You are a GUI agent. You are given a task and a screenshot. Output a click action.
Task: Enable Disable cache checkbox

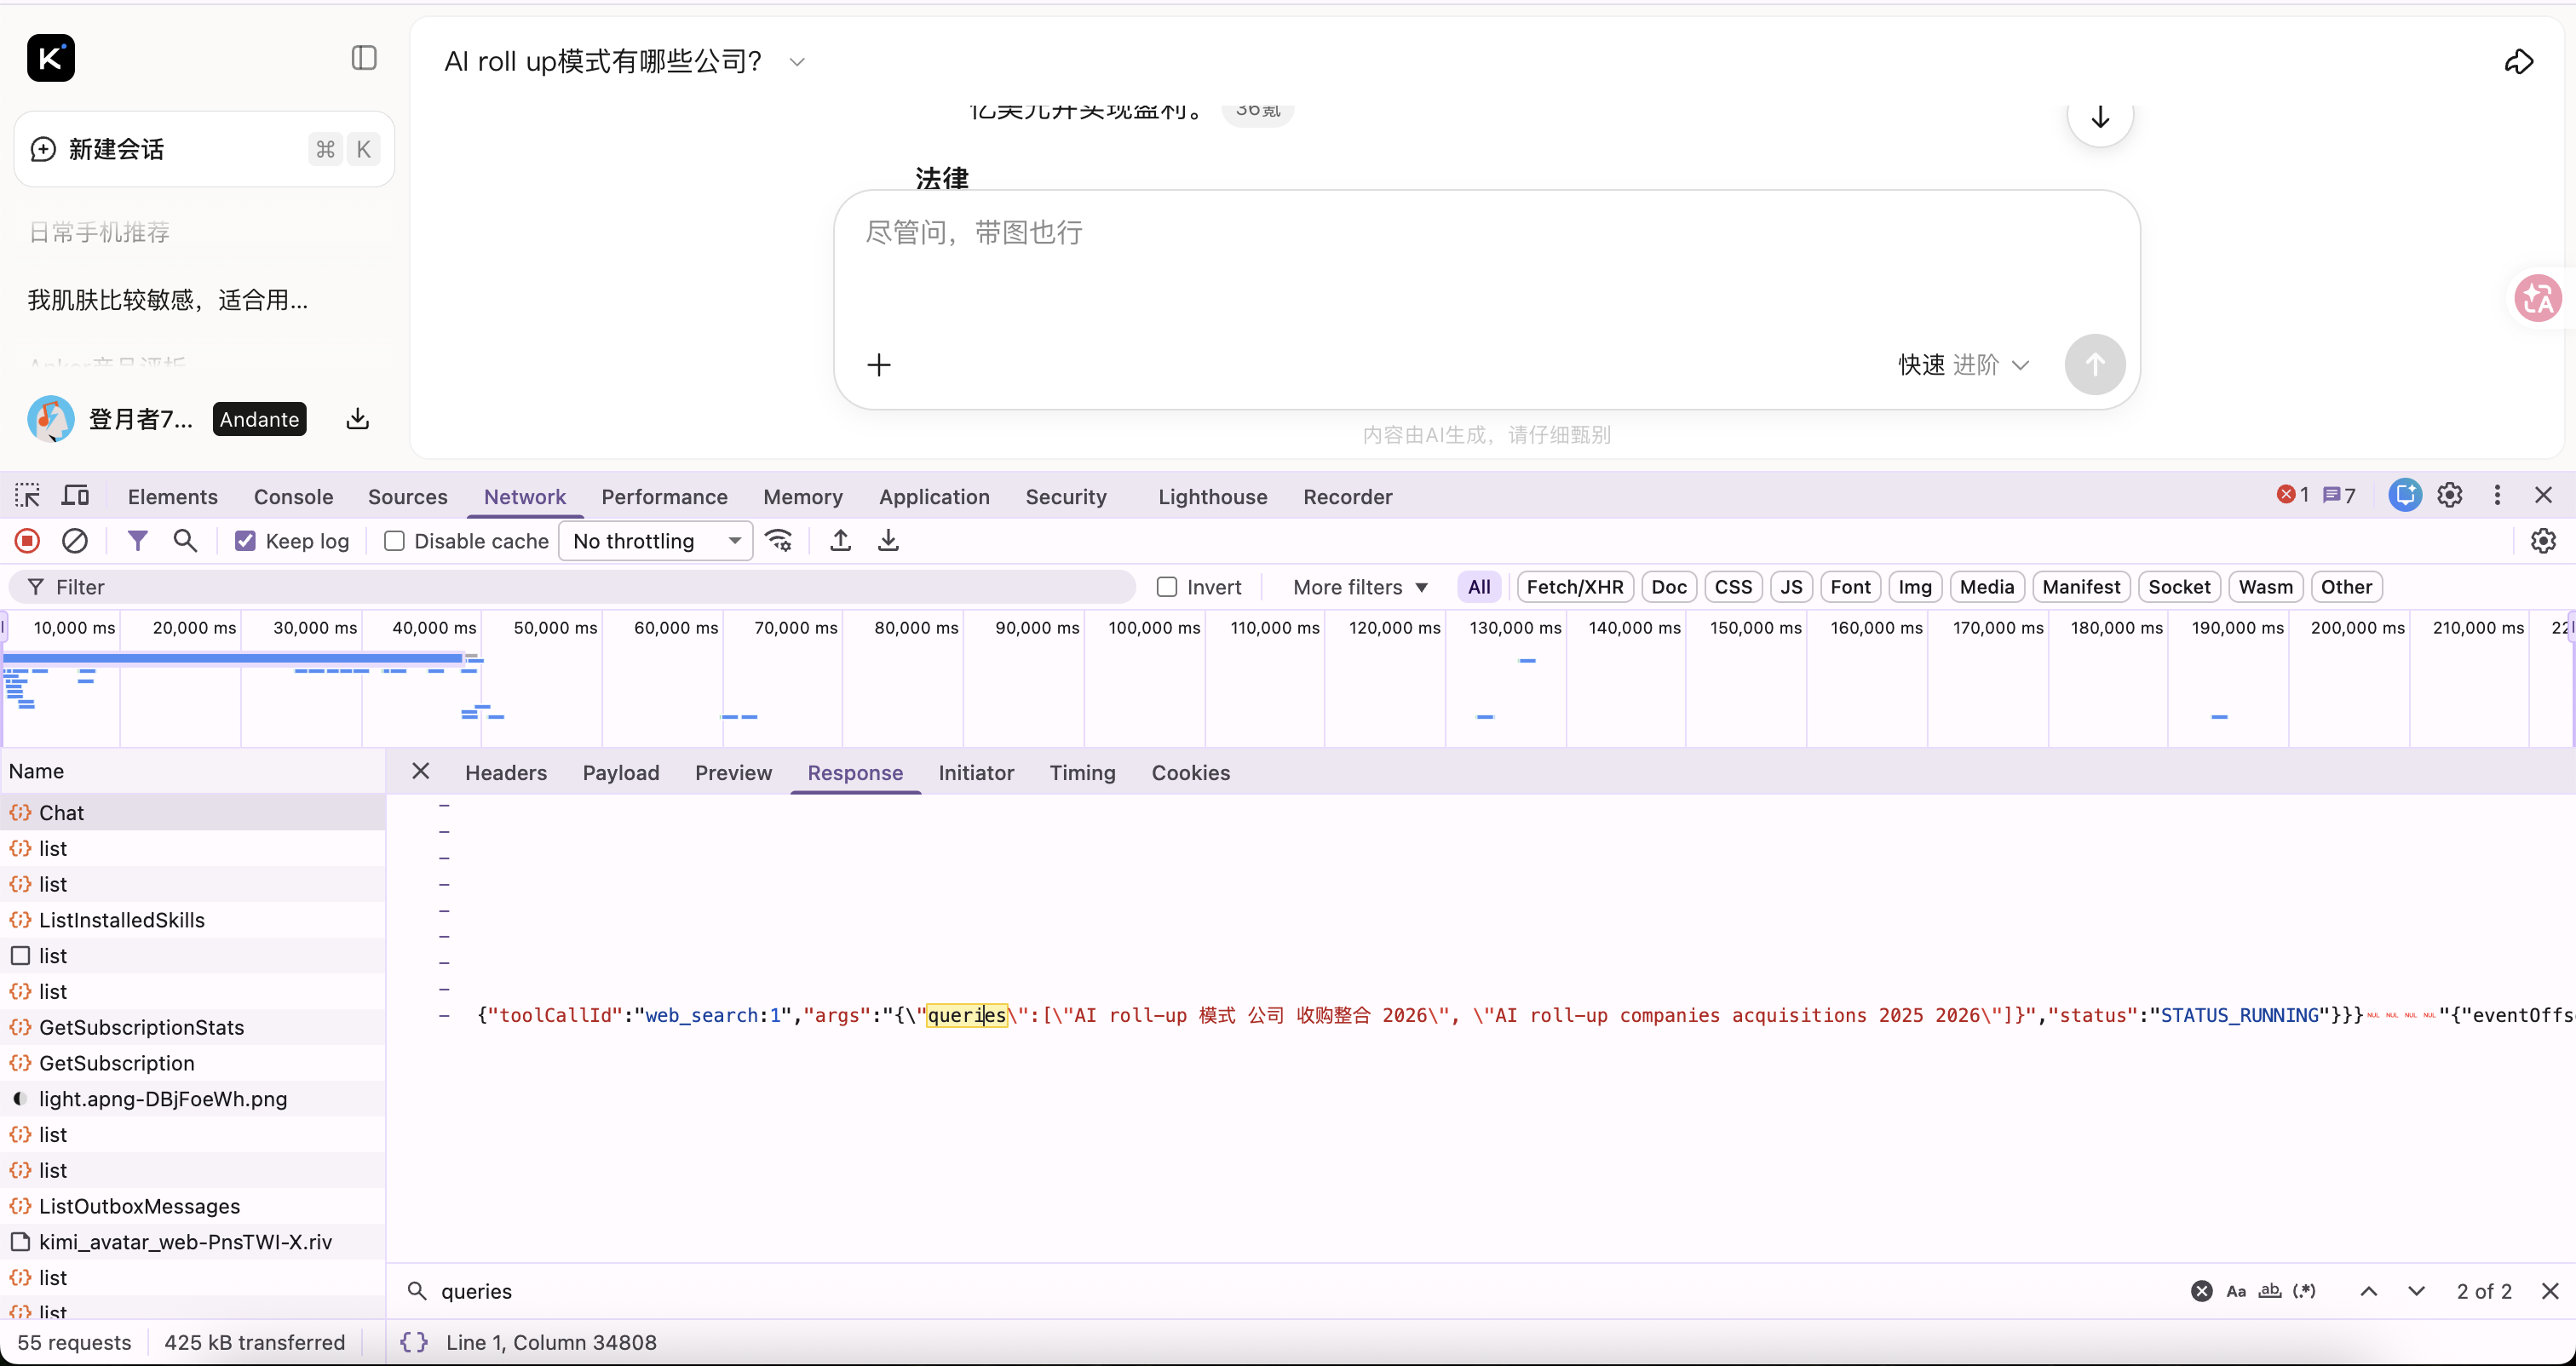[394, 541]
